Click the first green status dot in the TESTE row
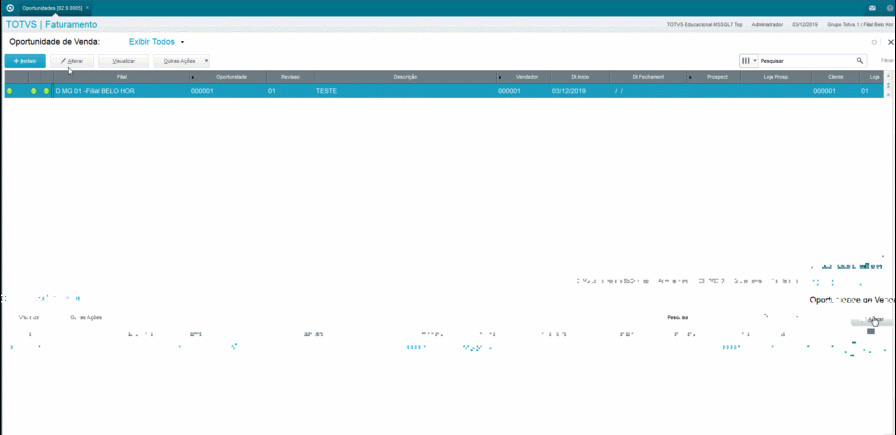This screenshot has height=435, width=896. [x=9, y=91]
